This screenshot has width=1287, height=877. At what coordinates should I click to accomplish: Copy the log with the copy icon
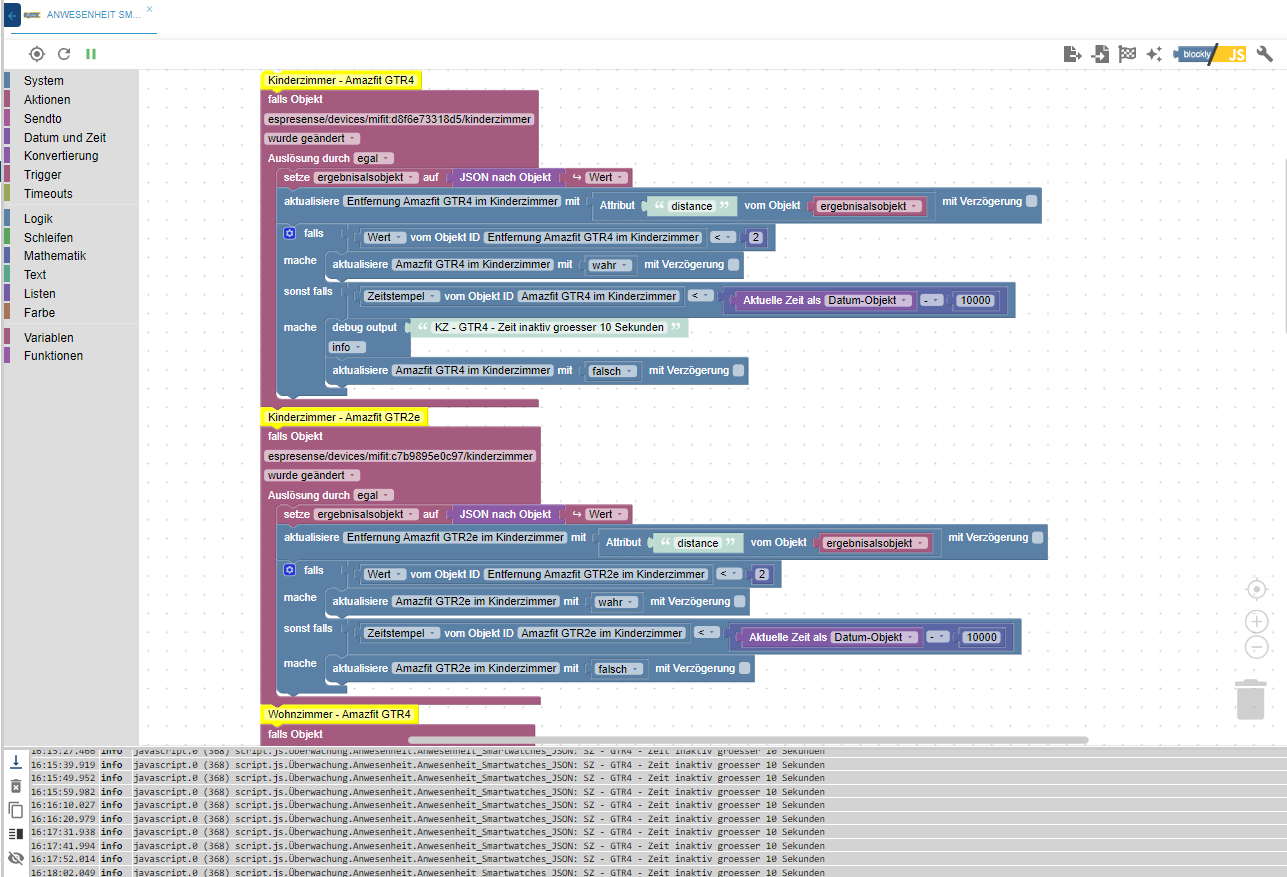tap(16, 810)
